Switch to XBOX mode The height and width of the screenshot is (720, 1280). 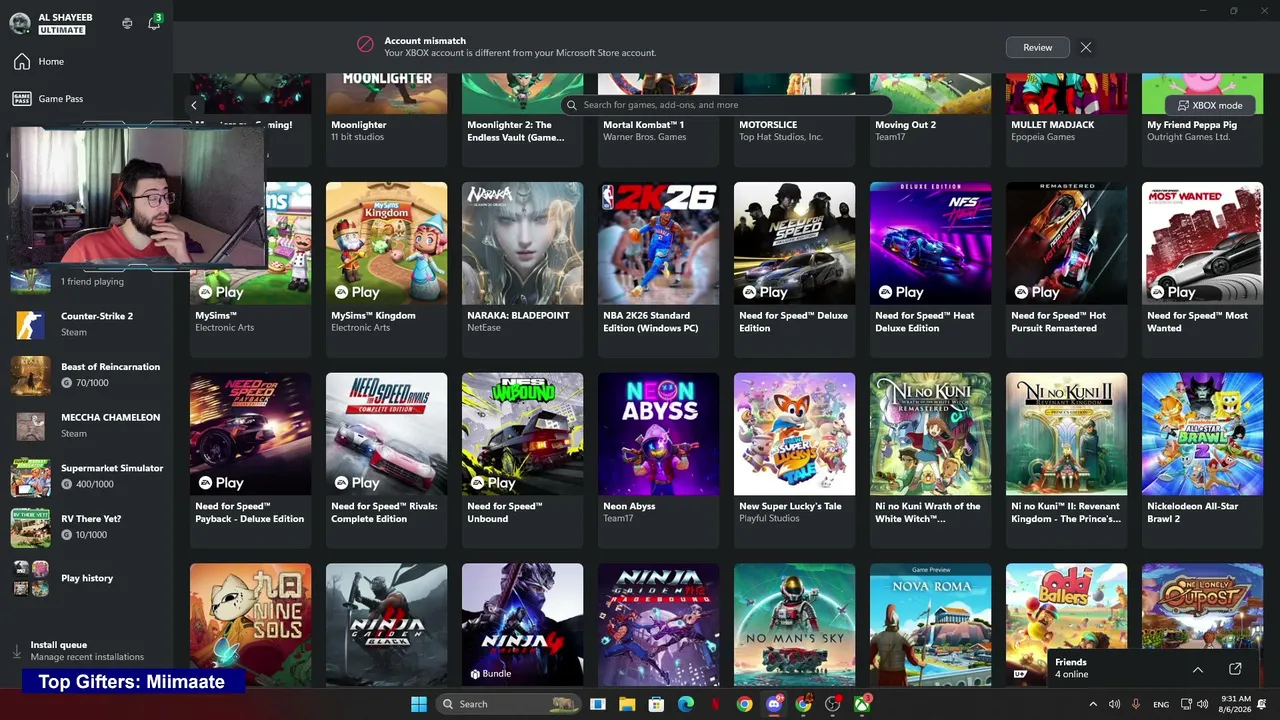click(1210, 105)
